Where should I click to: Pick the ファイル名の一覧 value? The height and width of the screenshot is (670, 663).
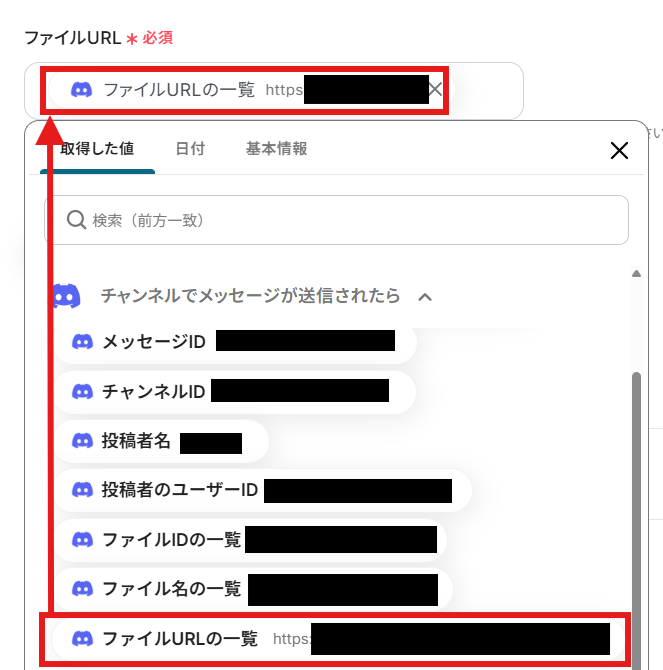click(253, 589)
